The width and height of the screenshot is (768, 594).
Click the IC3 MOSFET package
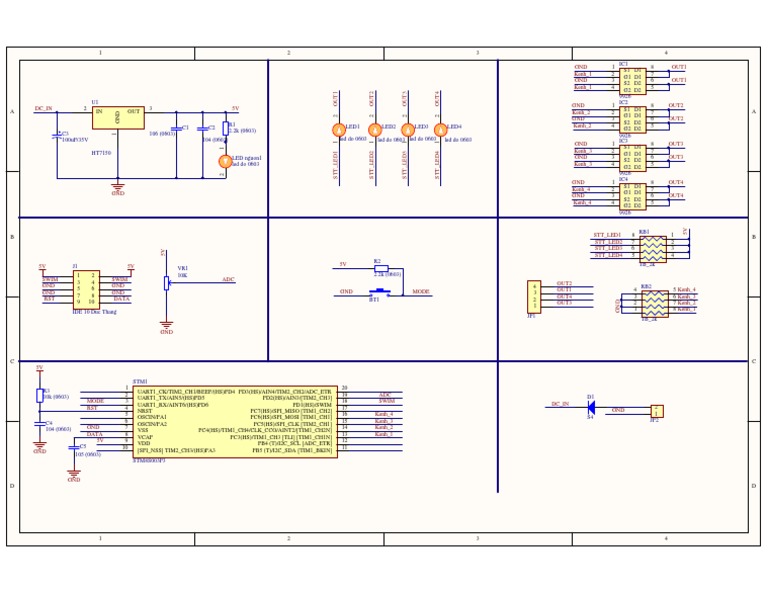click(632, 158)
